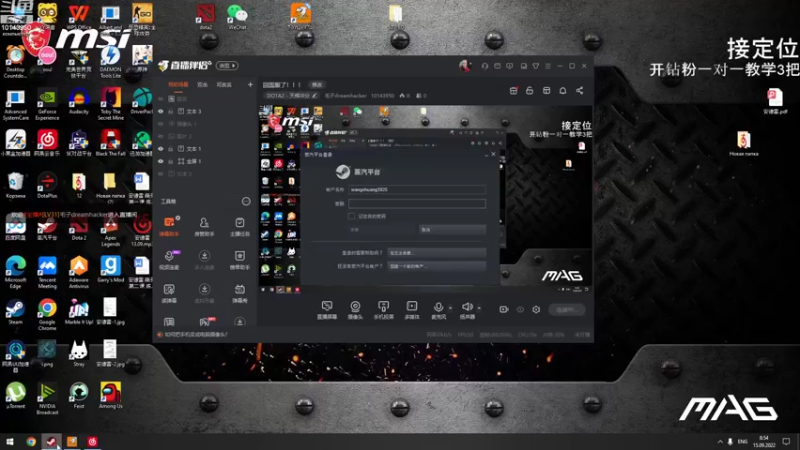Click the share icon in stream header
Screen dimensions: 800x450
pos(580,90)
